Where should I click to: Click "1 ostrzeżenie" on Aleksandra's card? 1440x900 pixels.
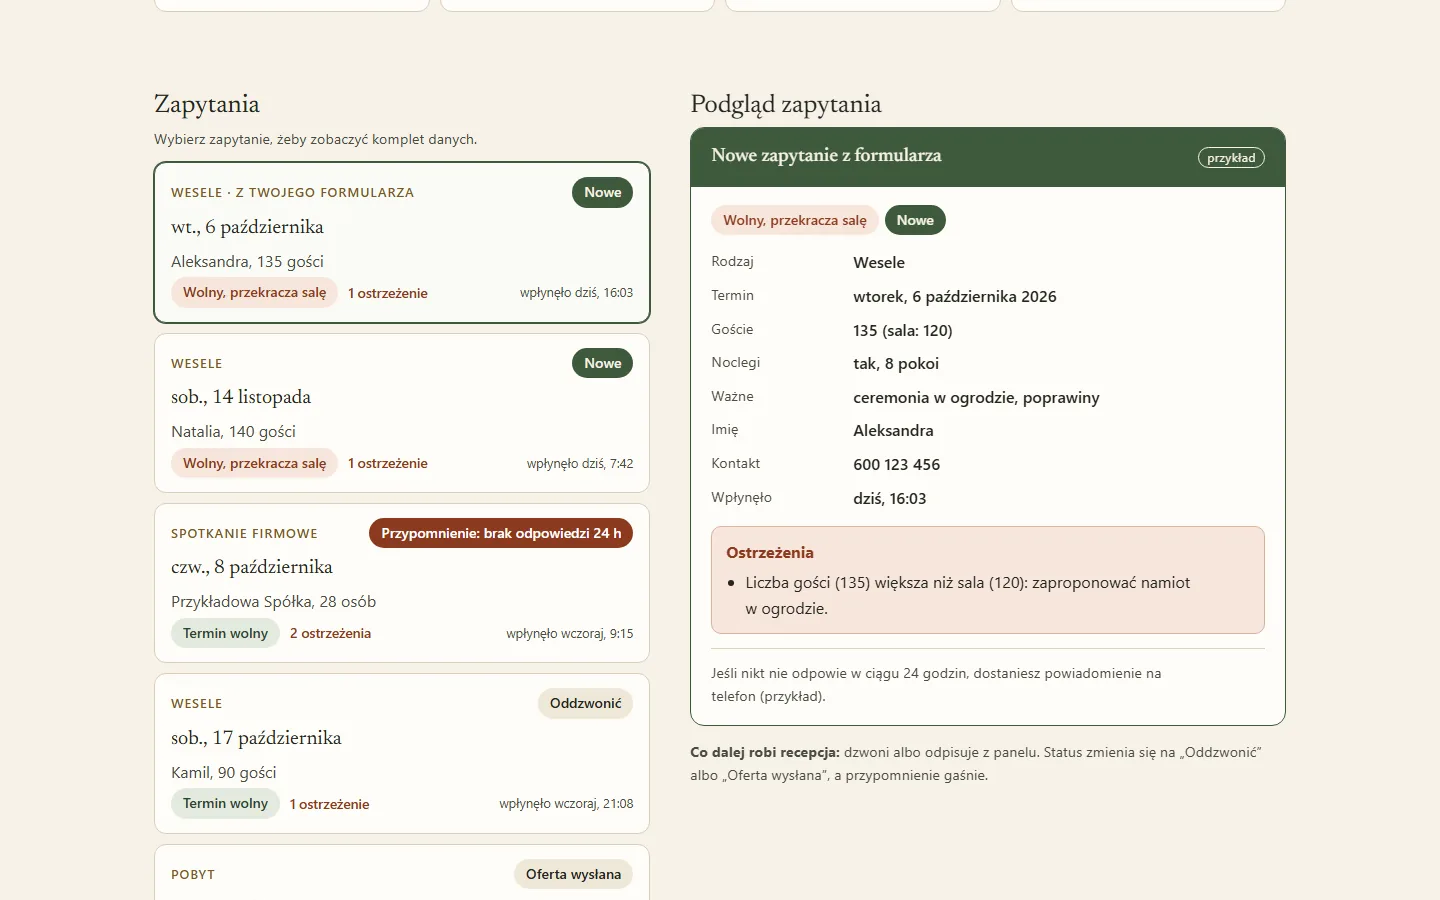[388, 293]
